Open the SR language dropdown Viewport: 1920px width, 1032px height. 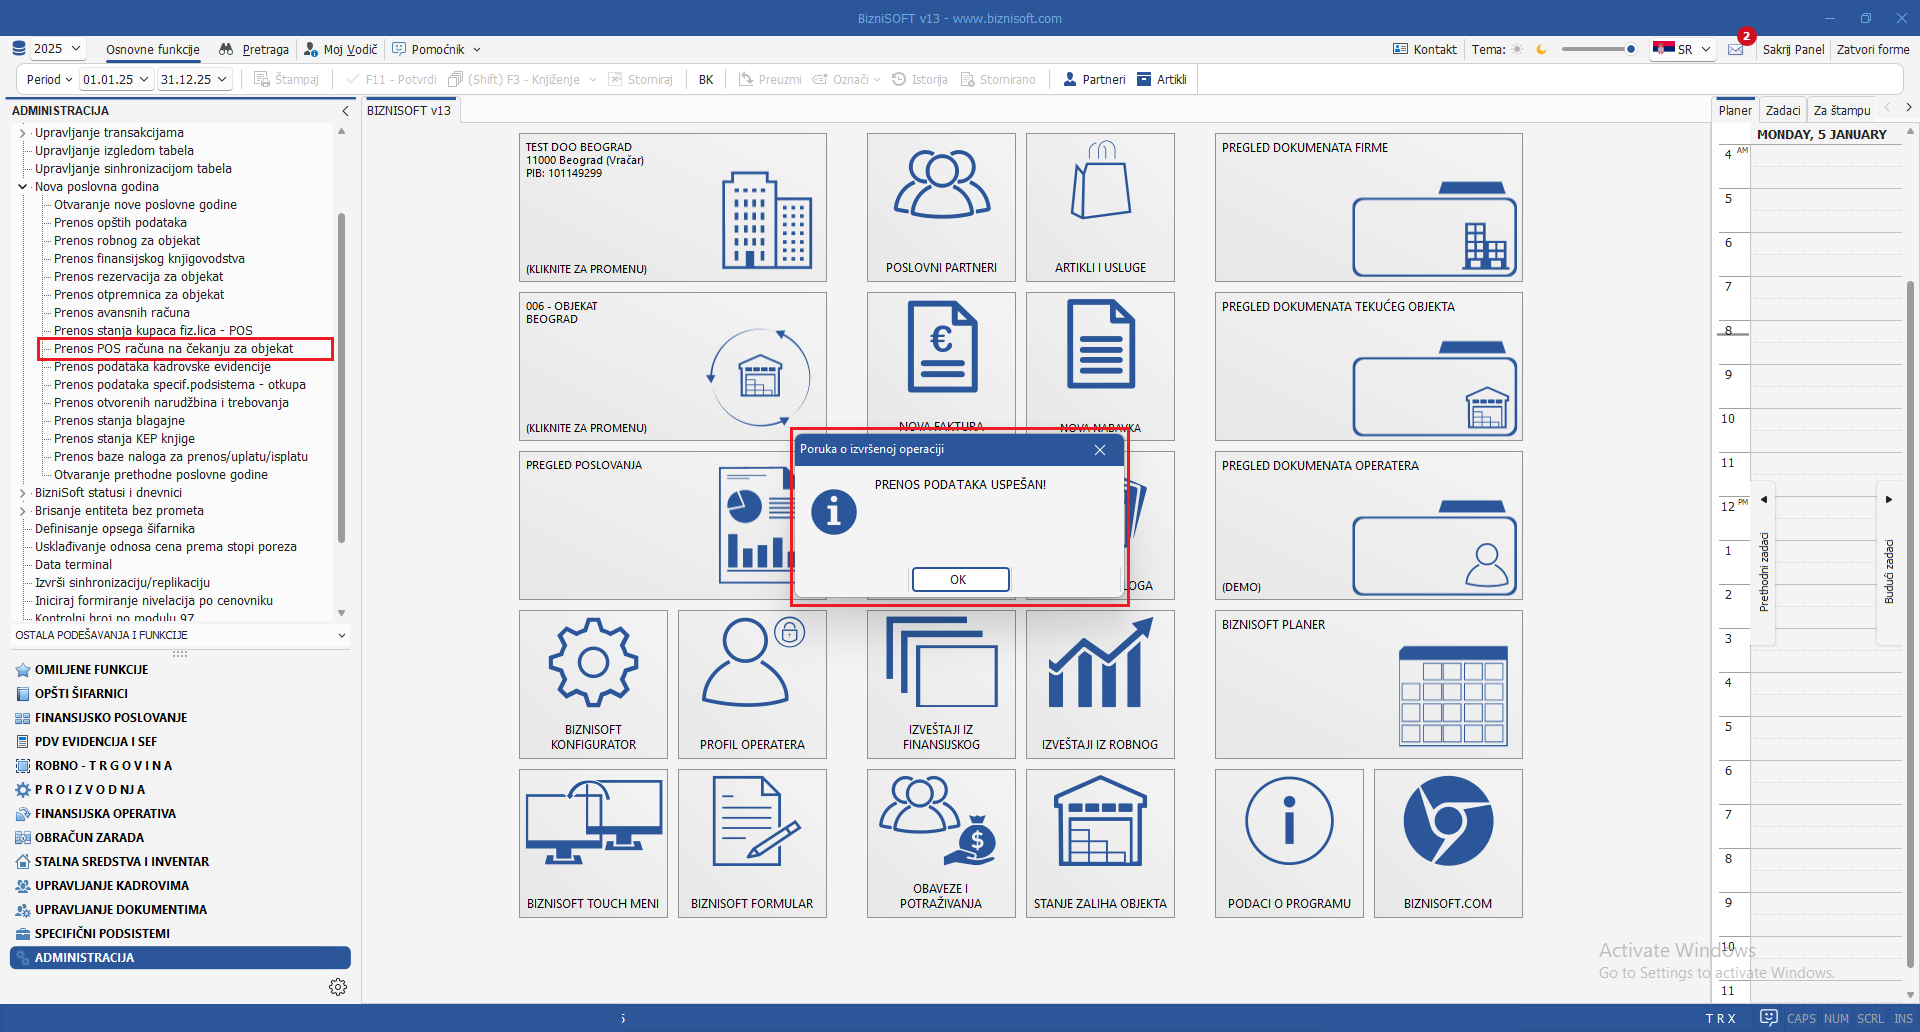pyautogui.click(x=1684, y=49)
